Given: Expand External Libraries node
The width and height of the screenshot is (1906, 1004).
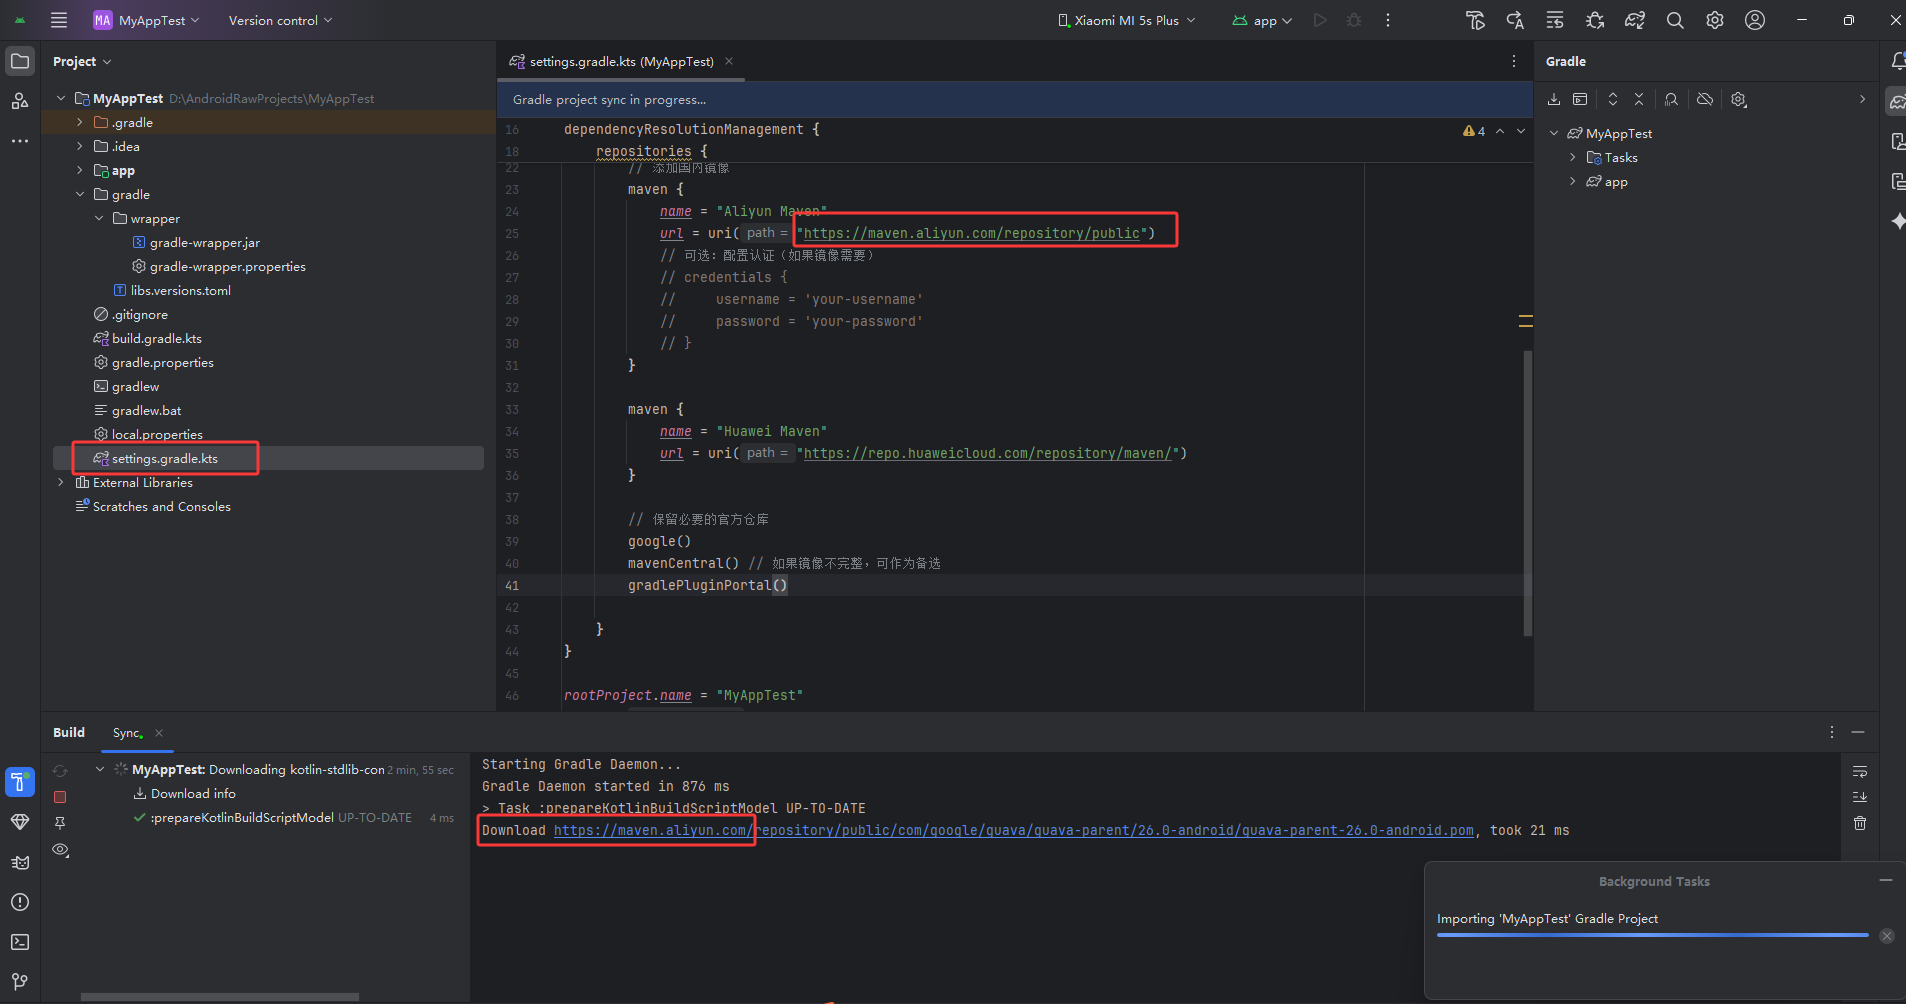Looking at the screenshot, I should tap(61, 482).
